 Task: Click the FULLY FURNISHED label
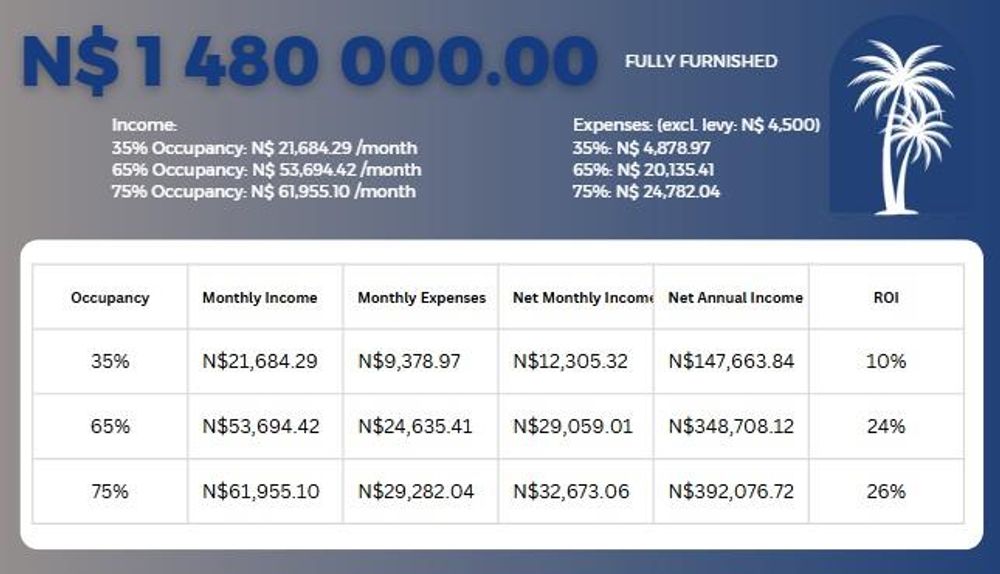700,61
